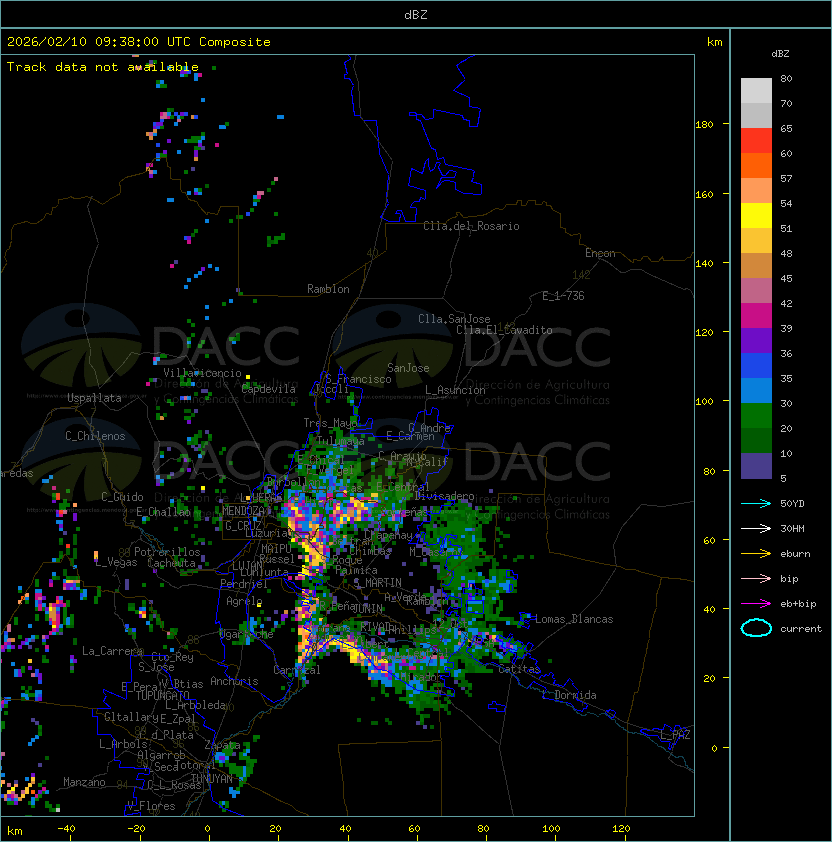Click the 'La_Carrera' map label

(112, 651)
